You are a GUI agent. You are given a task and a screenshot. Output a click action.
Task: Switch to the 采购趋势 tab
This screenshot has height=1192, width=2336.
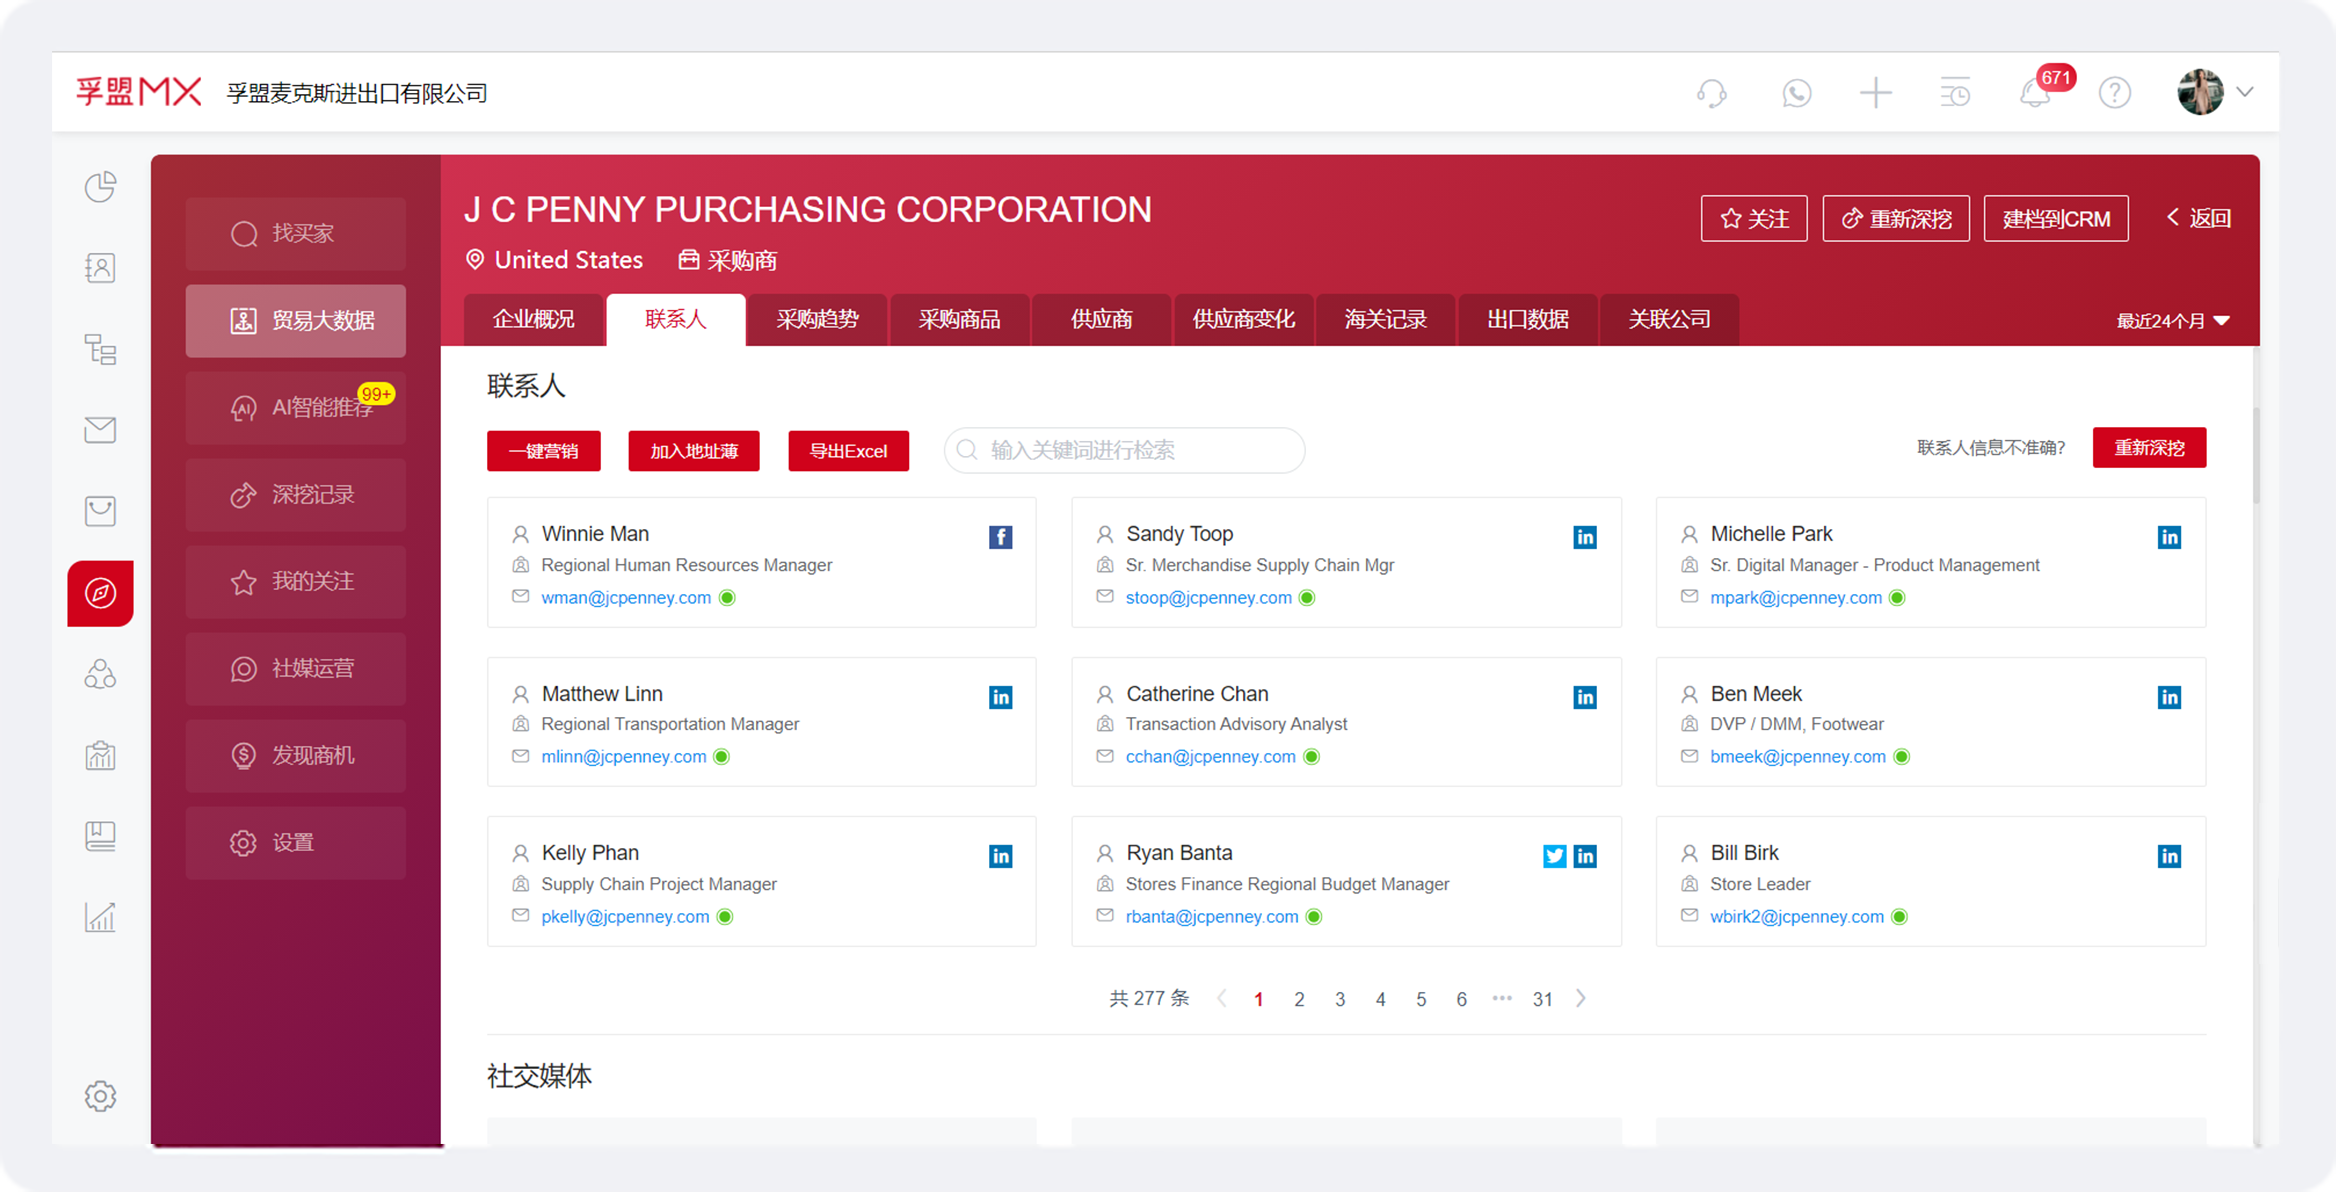(817, 320)
